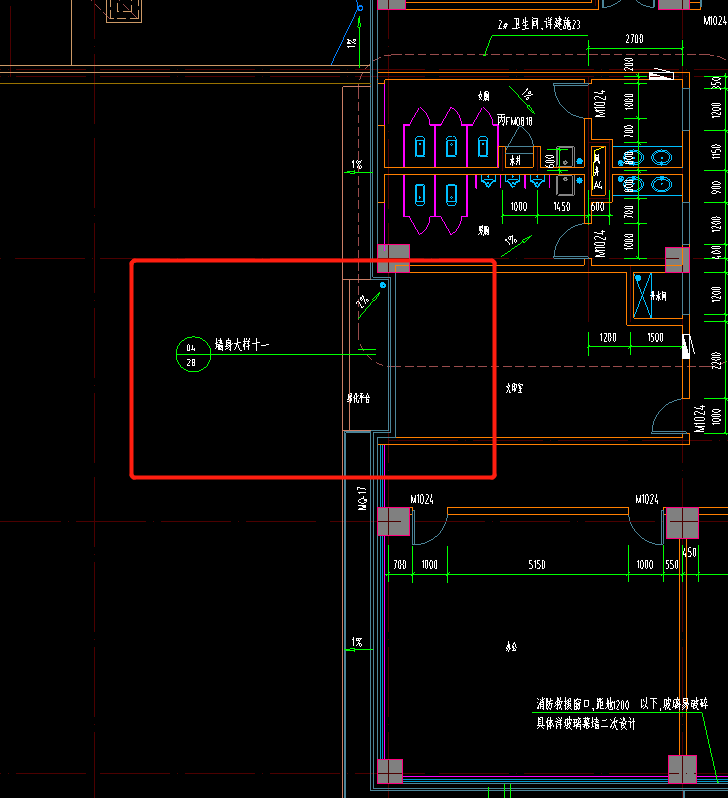The height and width of the screenshot is (798, 728).
Task: Select the white break symbol near 1500 dimension
Action: pos(687,346)
